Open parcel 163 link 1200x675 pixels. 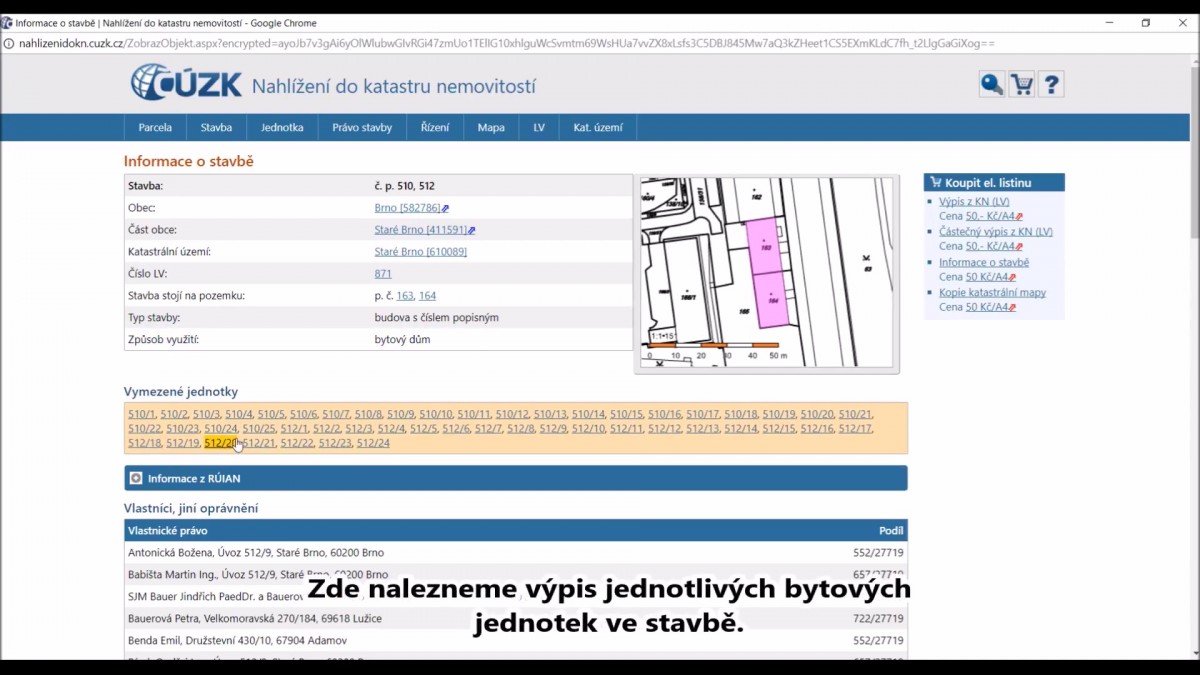click(x=405, y=296)
